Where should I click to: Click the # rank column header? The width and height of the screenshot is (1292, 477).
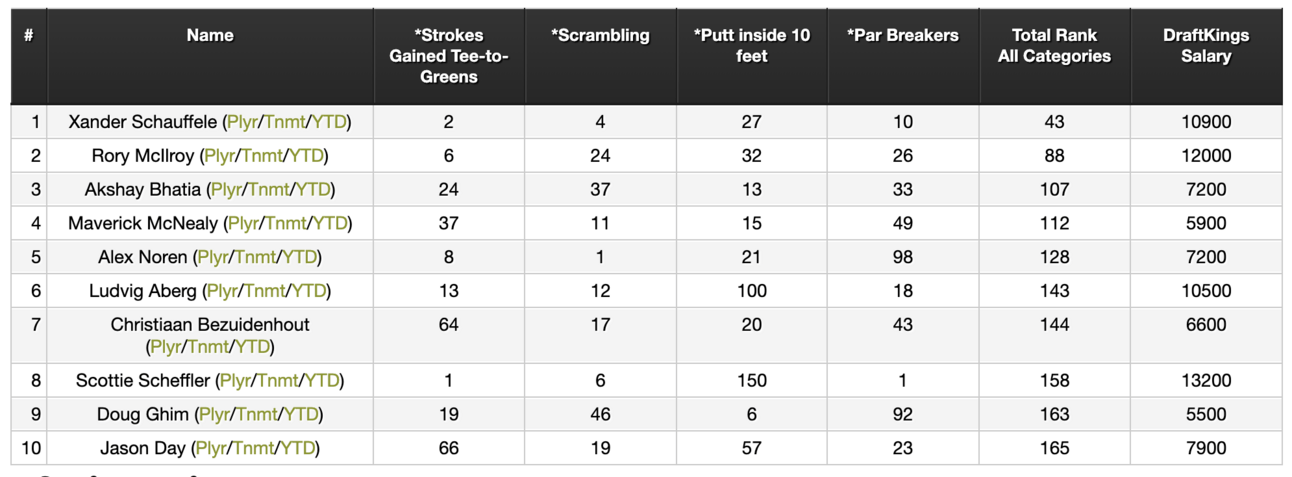[29, 36]
